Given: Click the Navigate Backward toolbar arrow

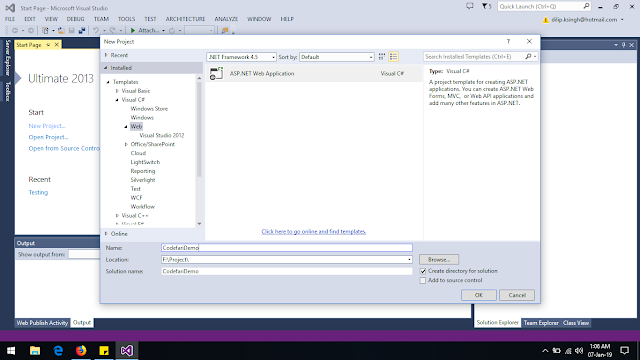Looking at the screenshot, I should click(15, 31).
